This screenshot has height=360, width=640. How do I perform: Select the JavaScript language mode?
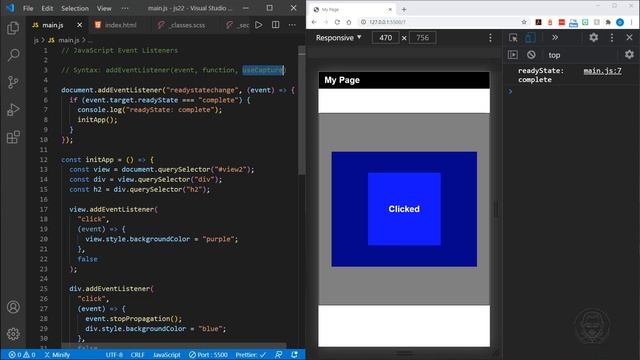[x=167, y=355]
